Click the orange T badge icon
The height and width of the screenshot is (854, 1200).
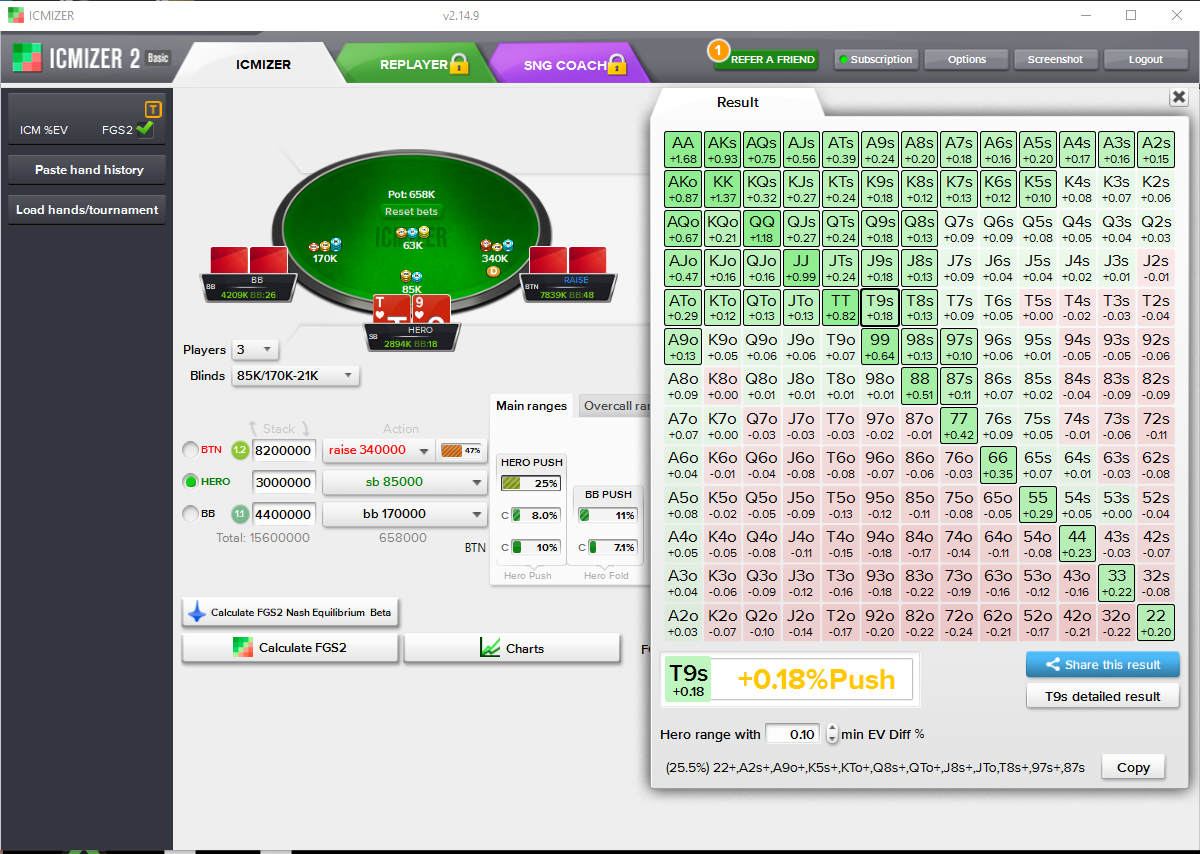coord(153,110)
